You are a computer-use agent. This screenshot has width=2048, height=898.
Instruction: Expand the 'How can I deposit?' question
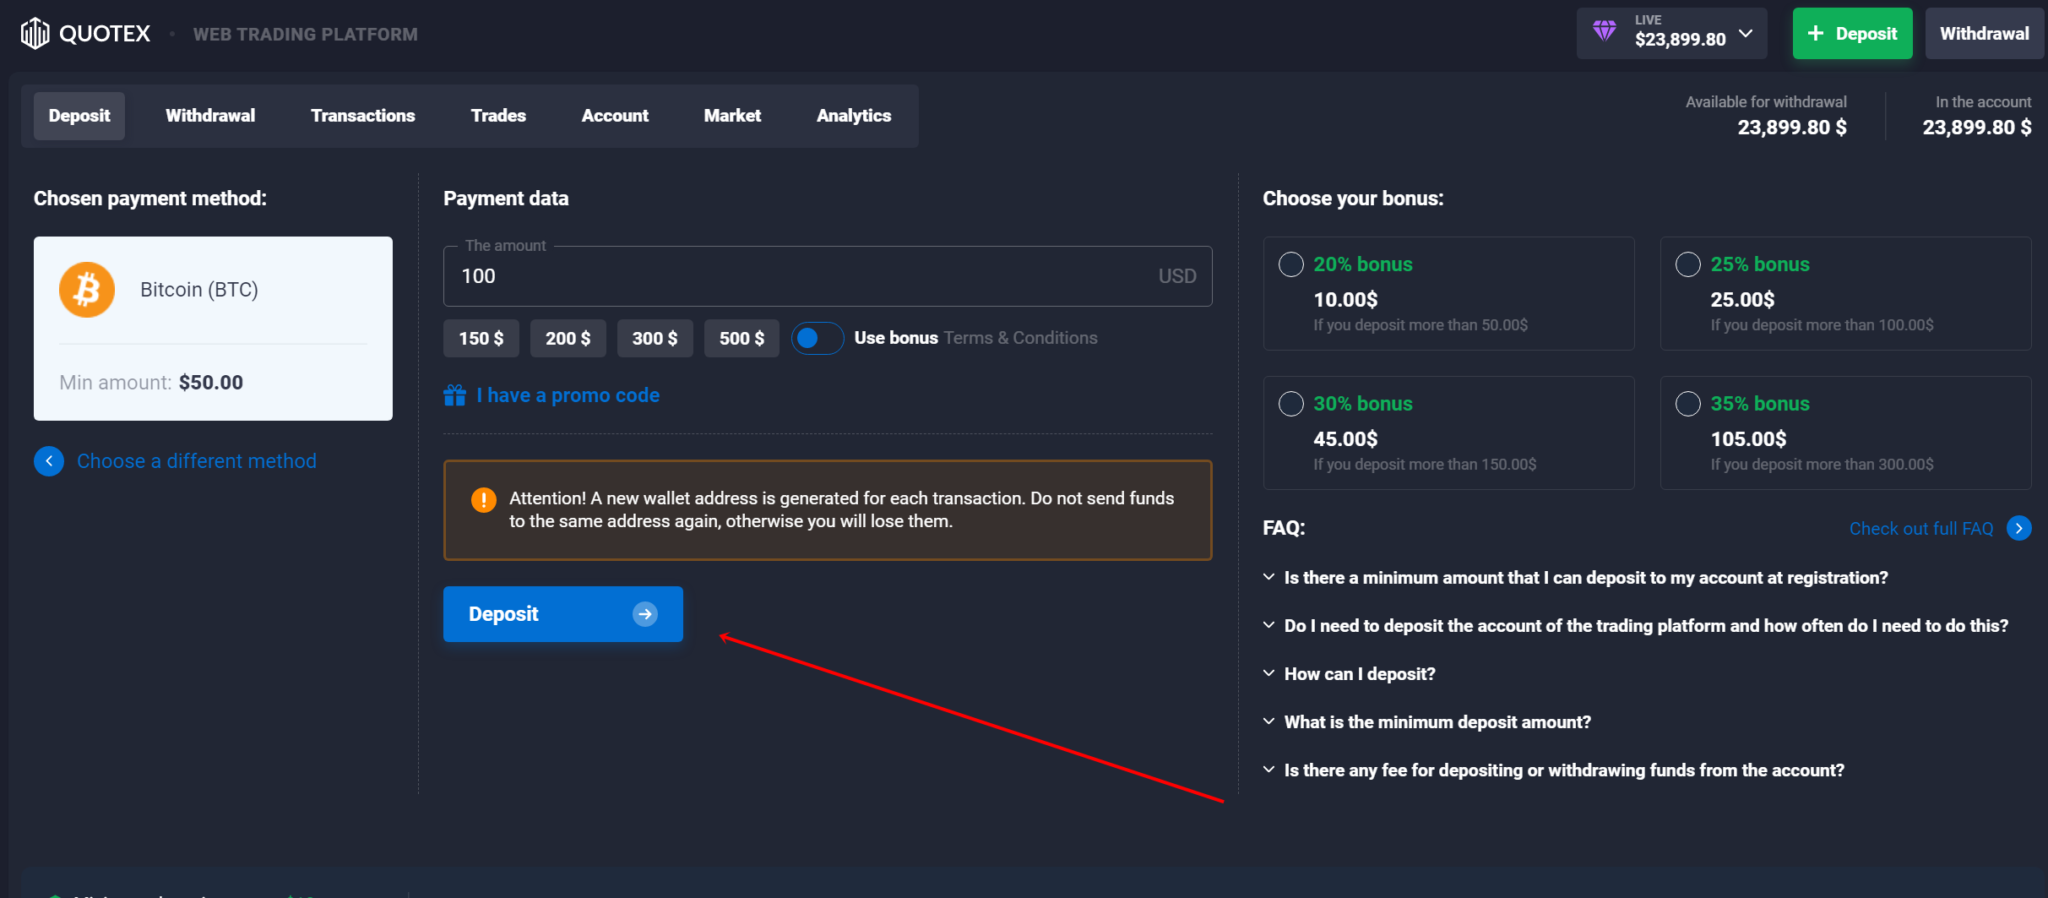1359,674
